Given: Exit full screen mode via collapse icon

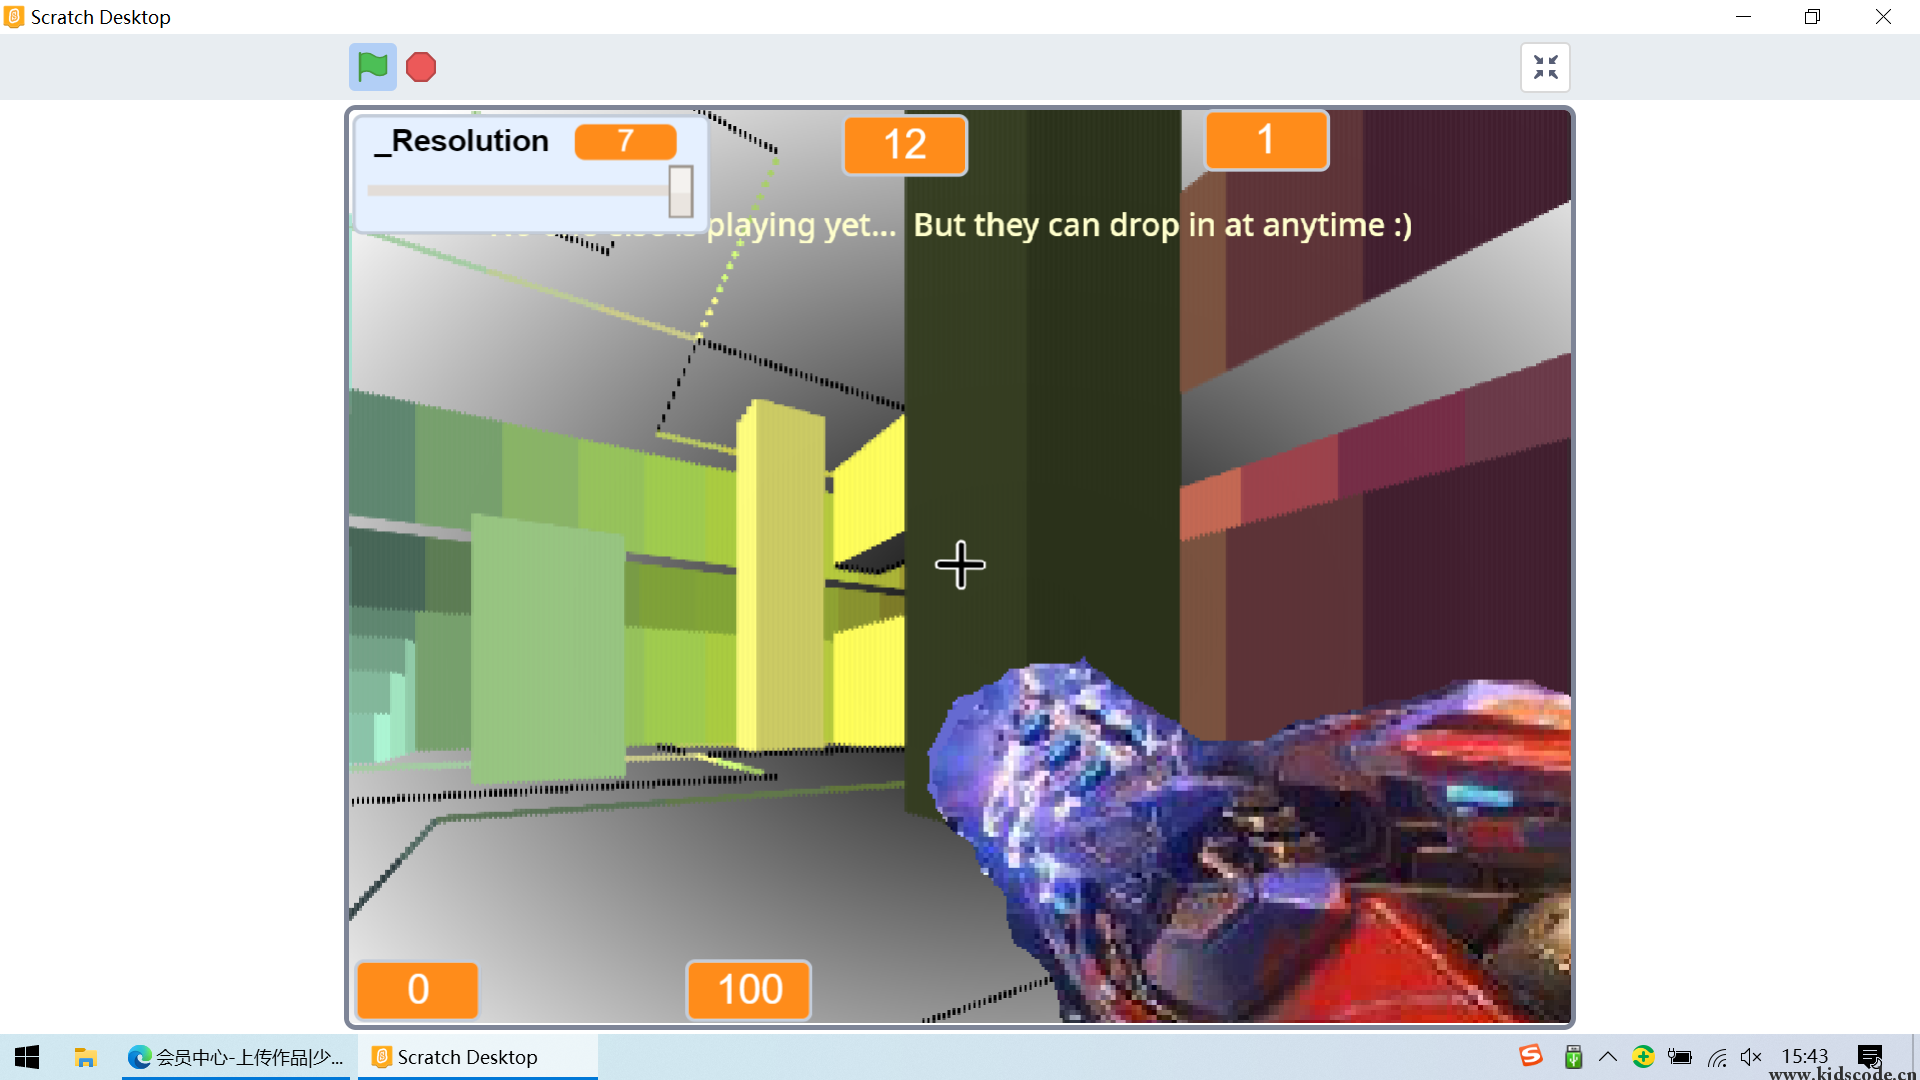Looking at the screenshot, I should click(1546, 67).
